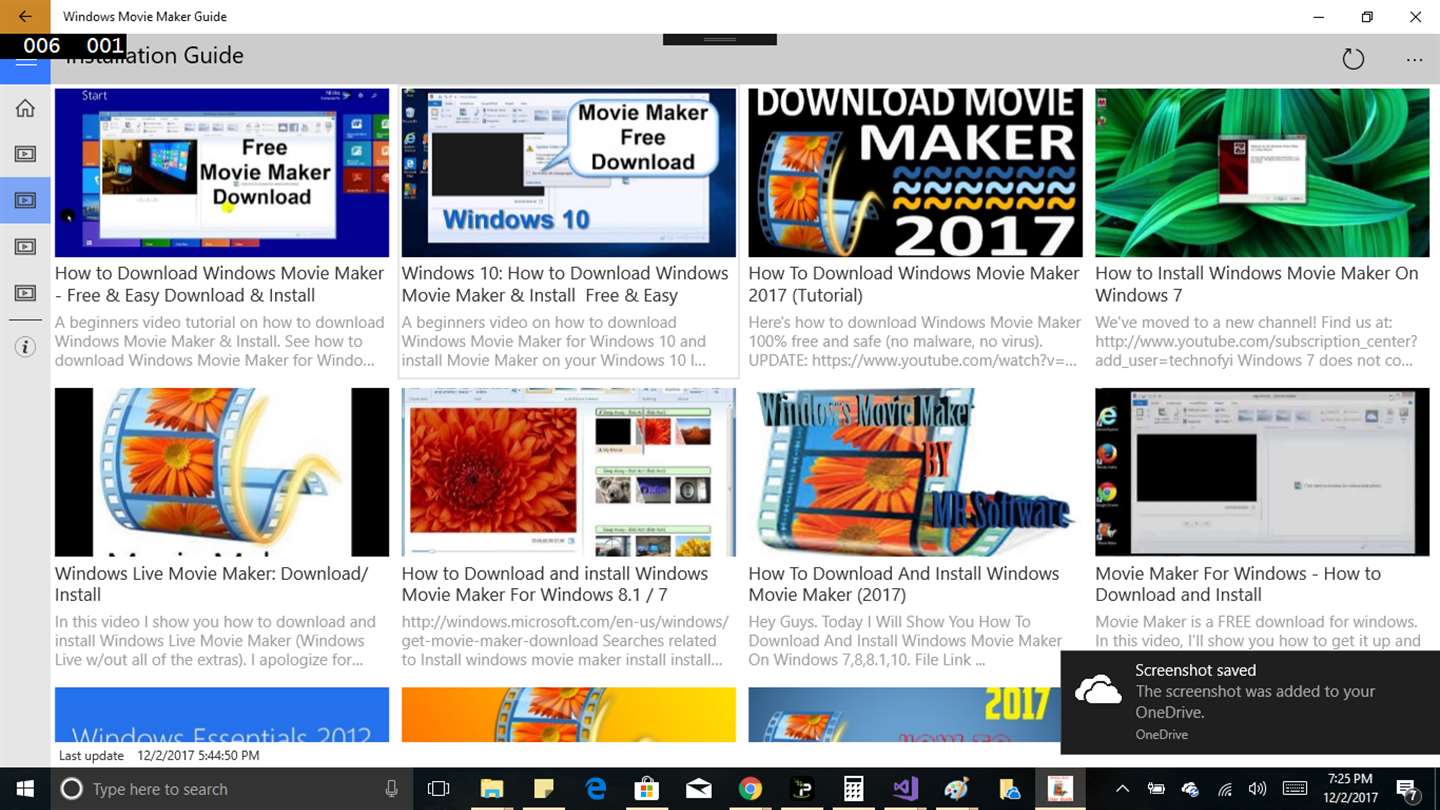Screen dimensions: 1440x810
Task: Open title 'How to Download Windows Movie Maker - Free & Easy'
Action: (x=219, y=284)
